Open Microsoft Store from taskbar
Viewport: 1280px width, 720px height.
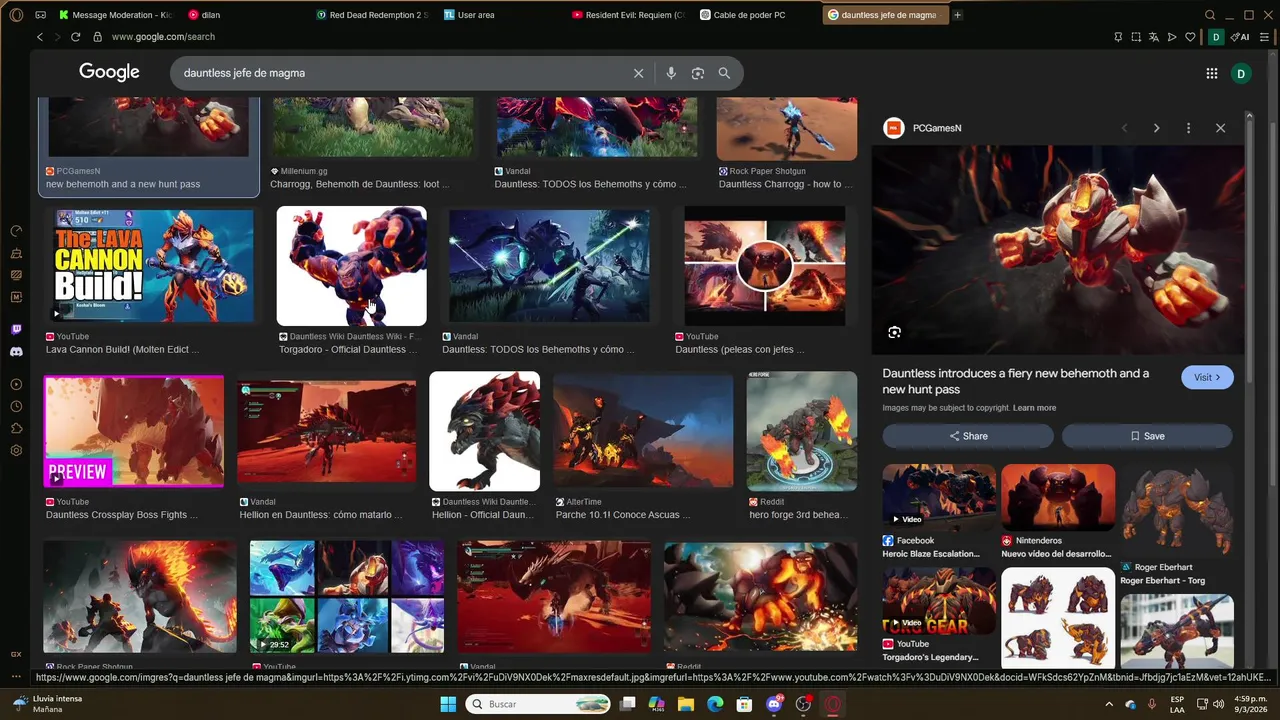tap(744, 704)
